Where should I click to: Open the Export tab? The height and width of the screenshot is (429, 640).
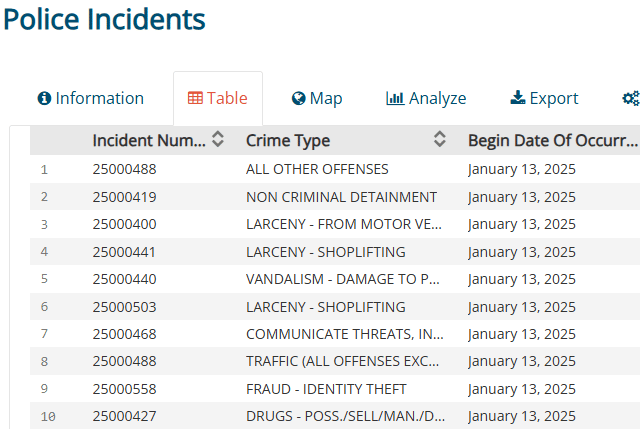(544, 99)
